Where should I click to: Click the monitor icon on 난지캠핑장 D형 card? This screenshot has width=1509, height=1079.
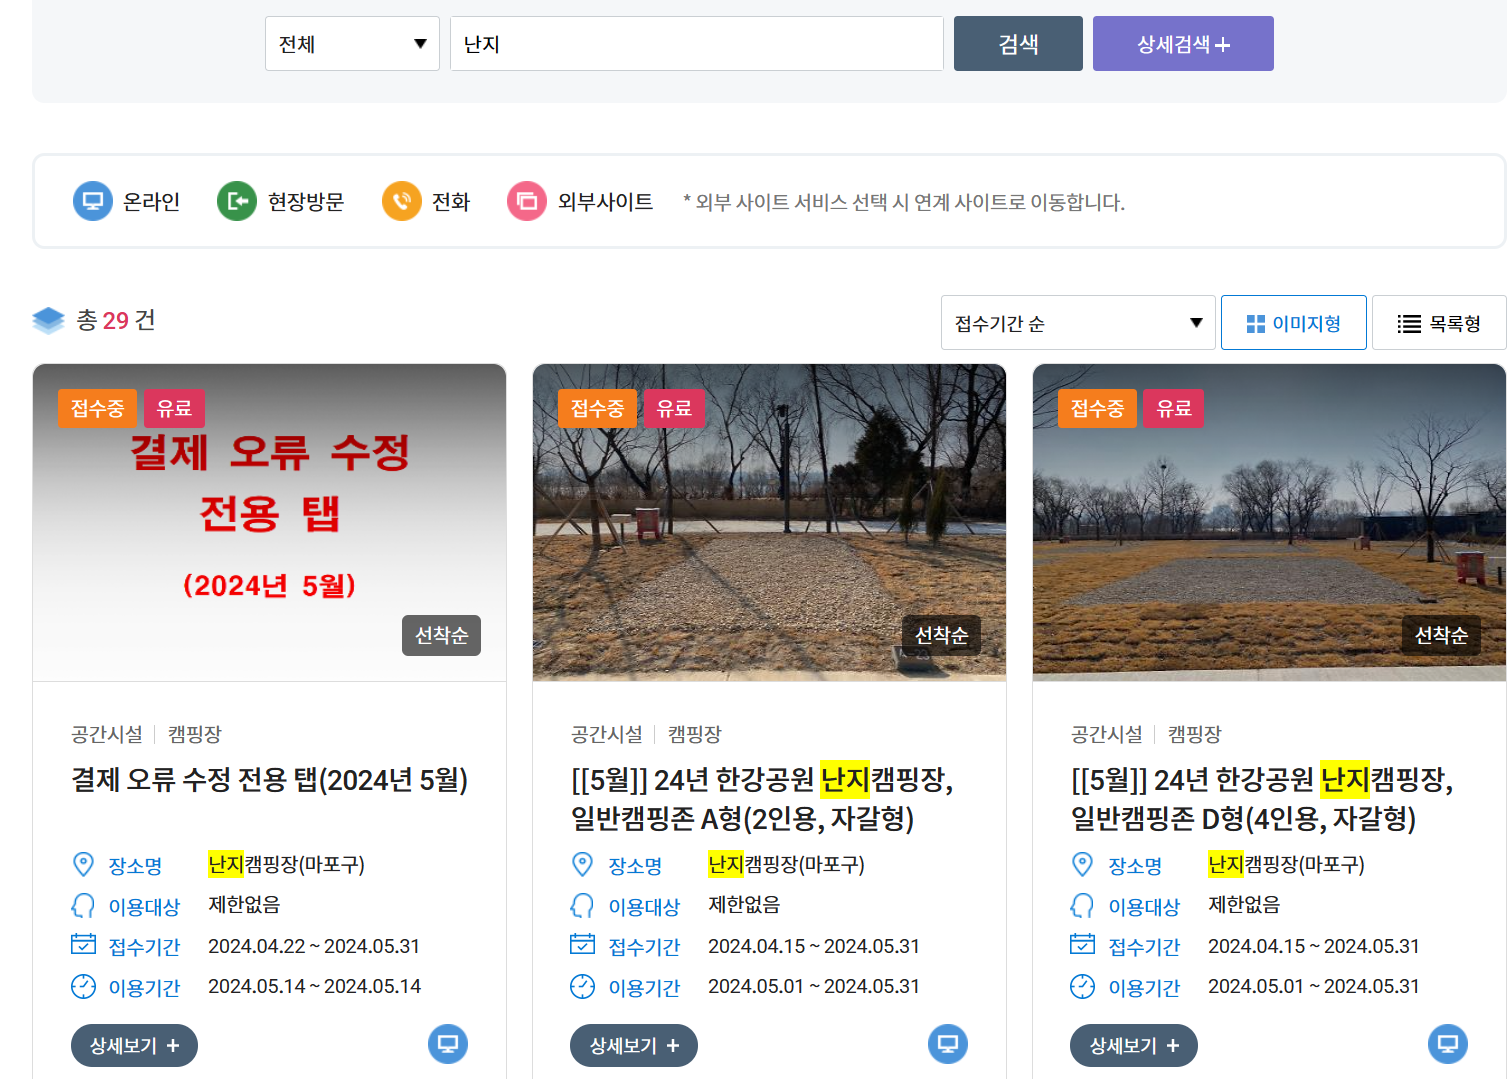[1446, 1044]
